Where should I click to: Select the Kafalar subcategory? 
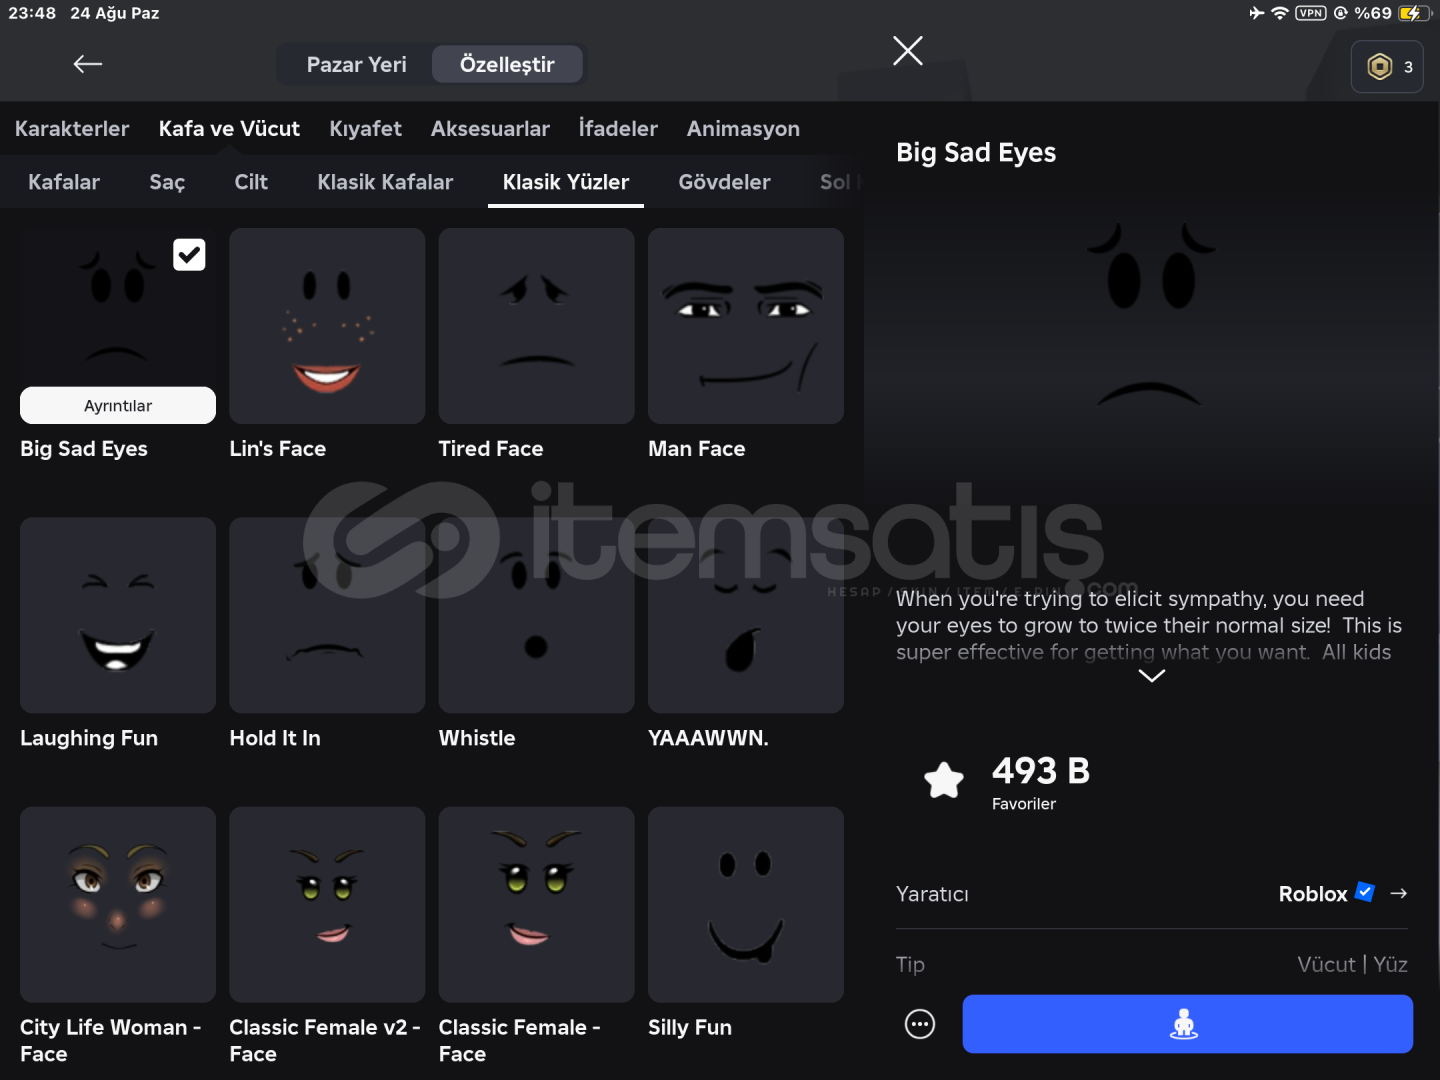64,182
